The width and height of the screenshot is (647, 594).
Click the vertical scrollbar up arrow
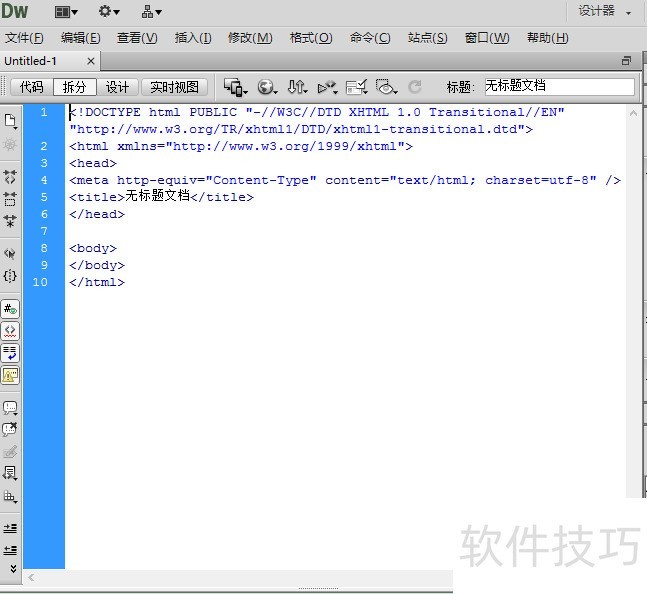(x=633, y=113)
